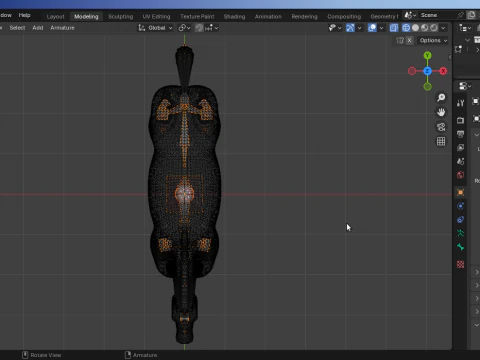The width and height of the screenshot is (480, 360).
Task: Open Global transform orientation dropdown
Action: (156, 28)
